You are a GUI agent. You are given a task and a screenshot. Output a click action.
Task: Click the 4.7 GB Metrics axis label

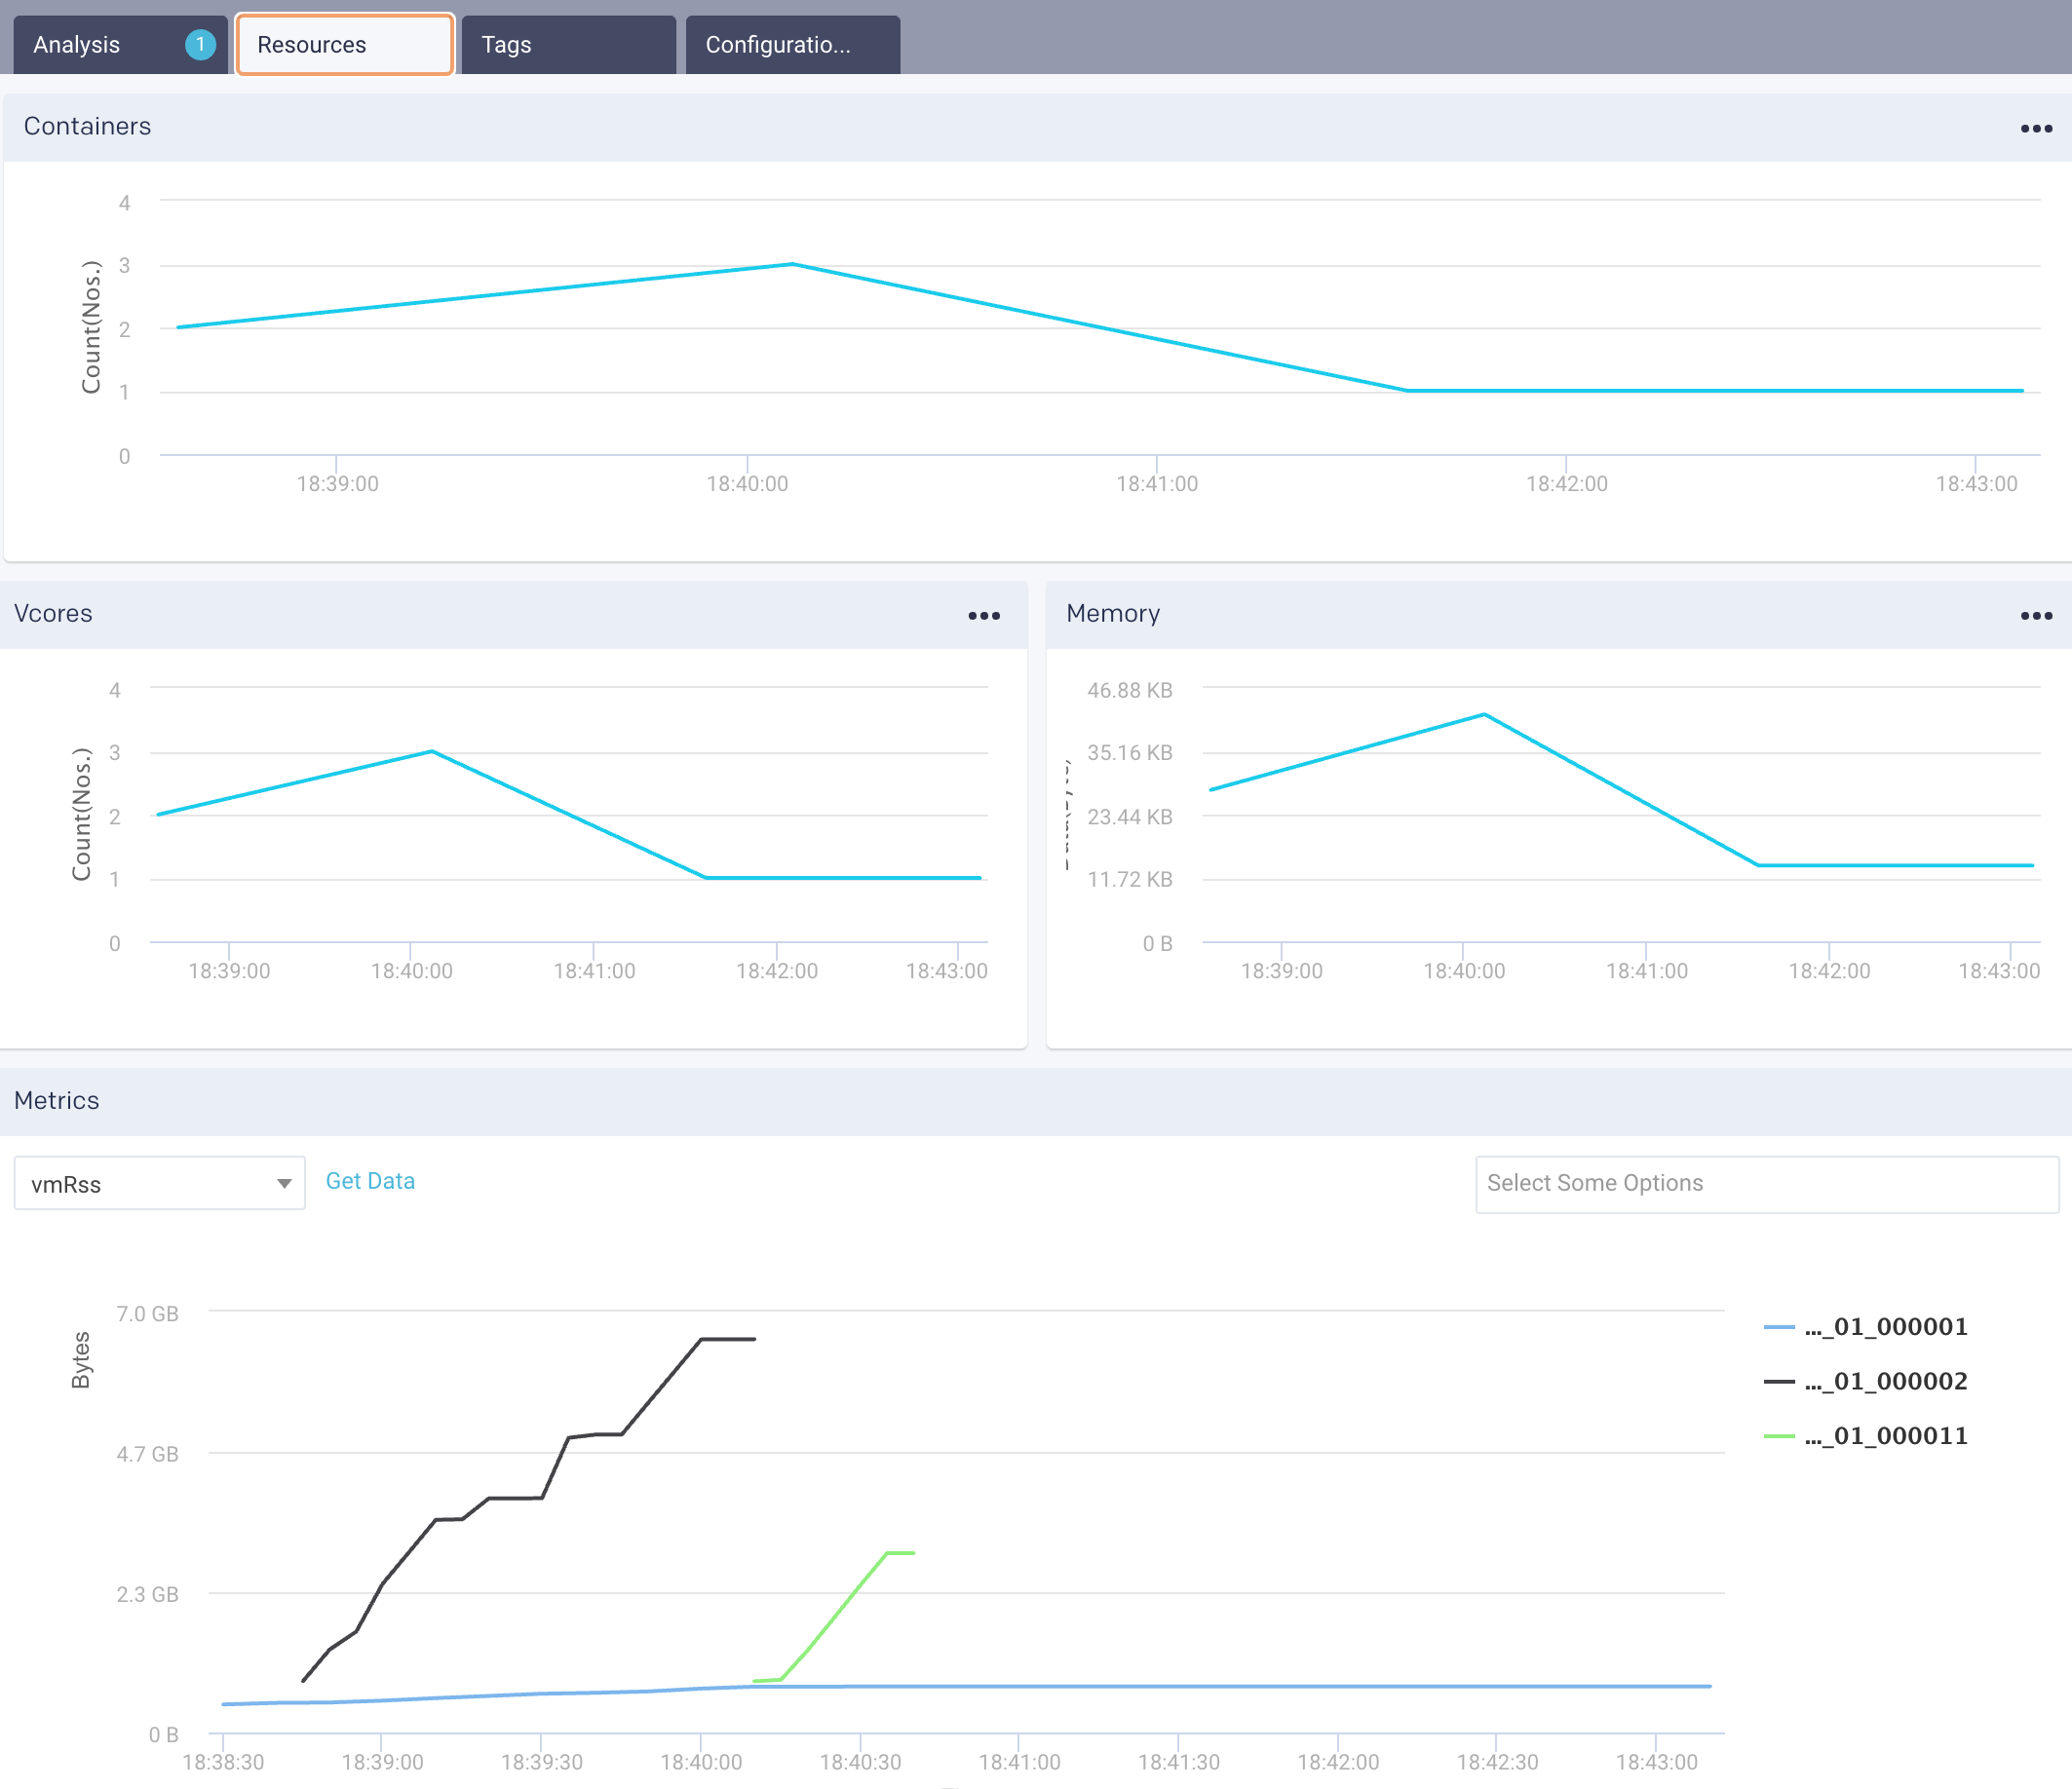click(148, 1453)
